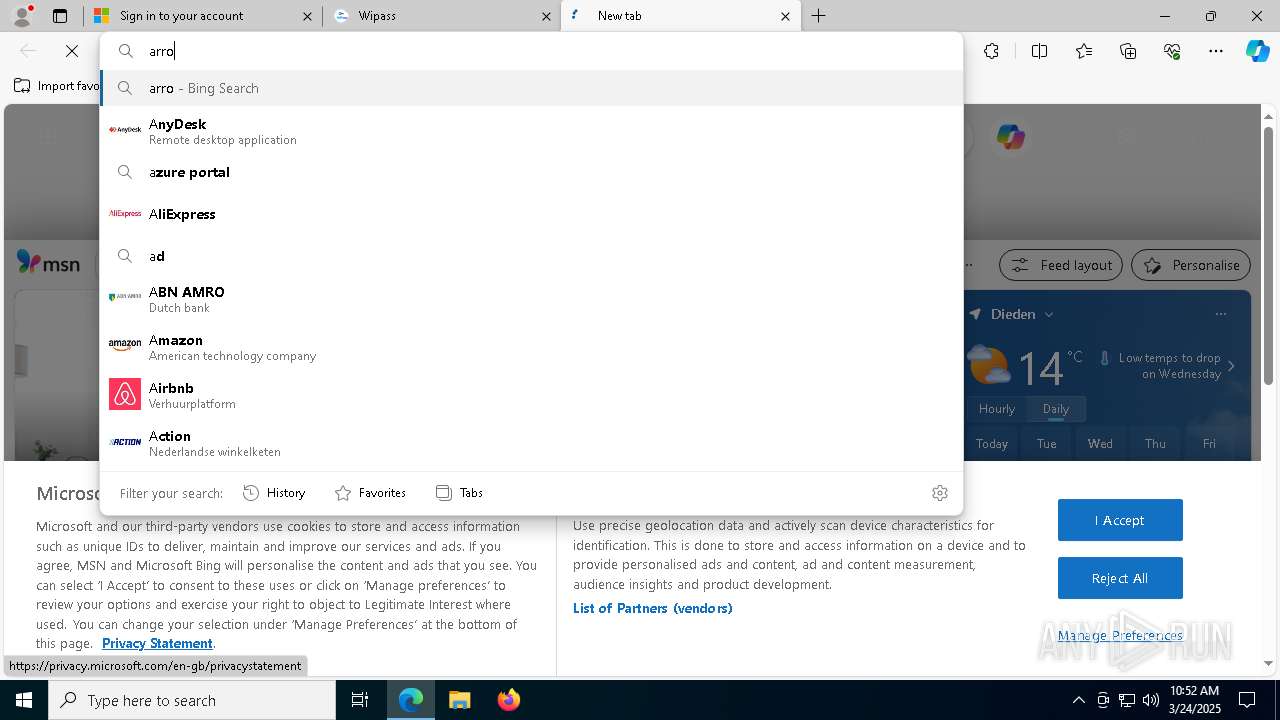1280x720 pixels.
Task: Click the Windows taskbar search box
Action: (192, 700)
